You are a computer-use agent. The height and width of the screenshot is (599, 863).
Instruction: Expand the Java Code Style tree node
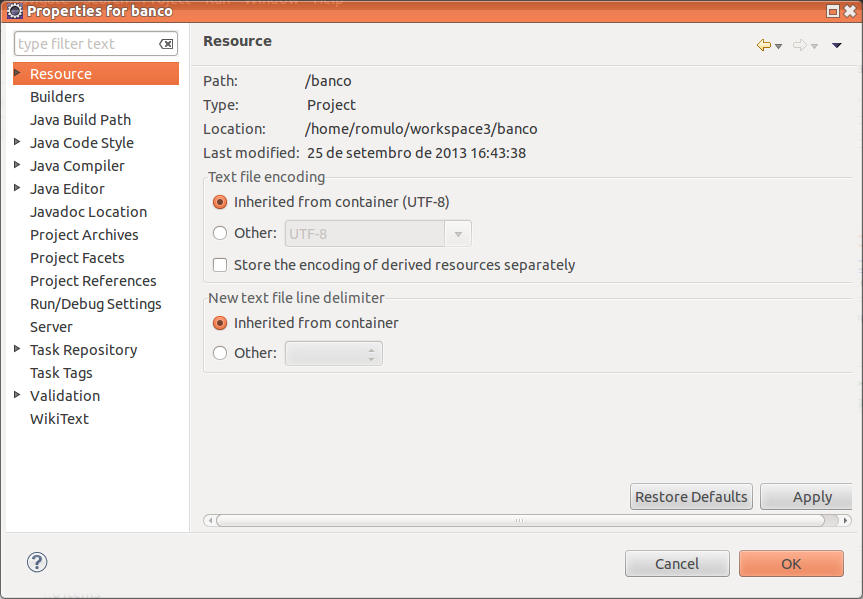point(18,142)
